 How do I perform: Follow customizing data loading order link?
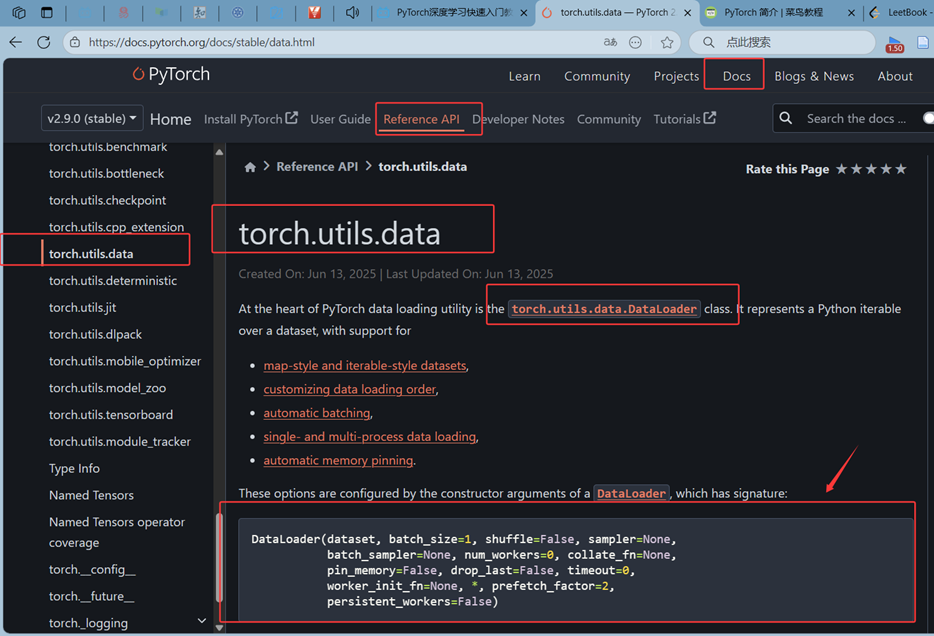click(350, 389)
